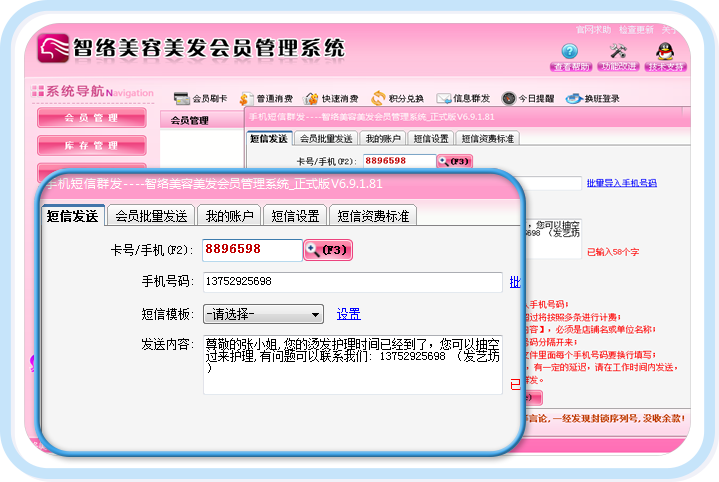Image resolution: width=719 pixels, height=482 pixels.
Task: Click the pink hair-logo icon beside the system title
Action: pyautogui.click(x=53, y=48)
